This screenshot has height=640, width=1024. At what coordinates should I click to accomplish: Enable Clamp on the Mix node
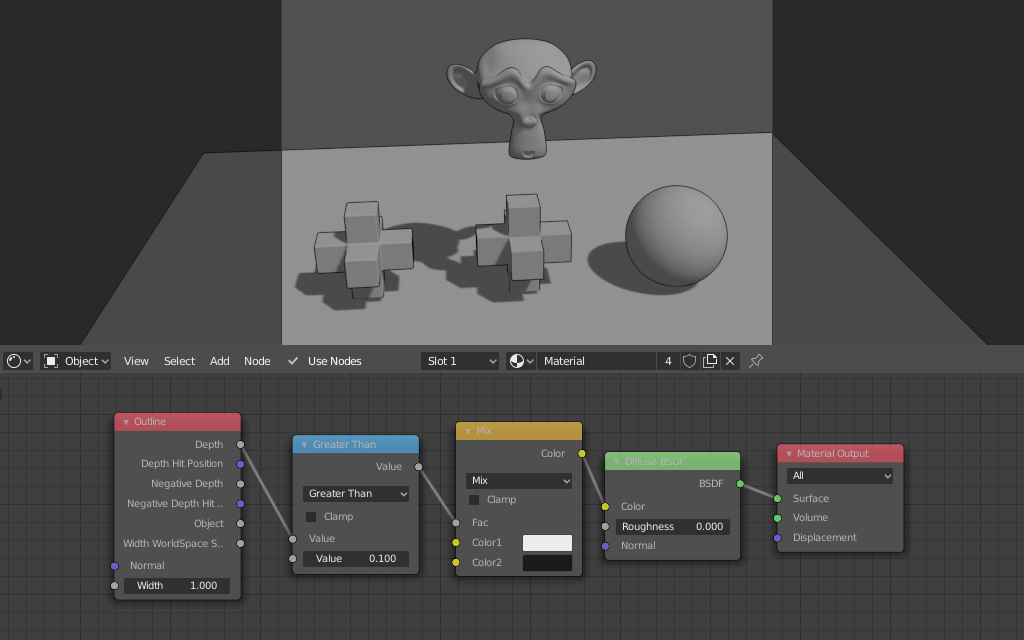tap(474, 500)
